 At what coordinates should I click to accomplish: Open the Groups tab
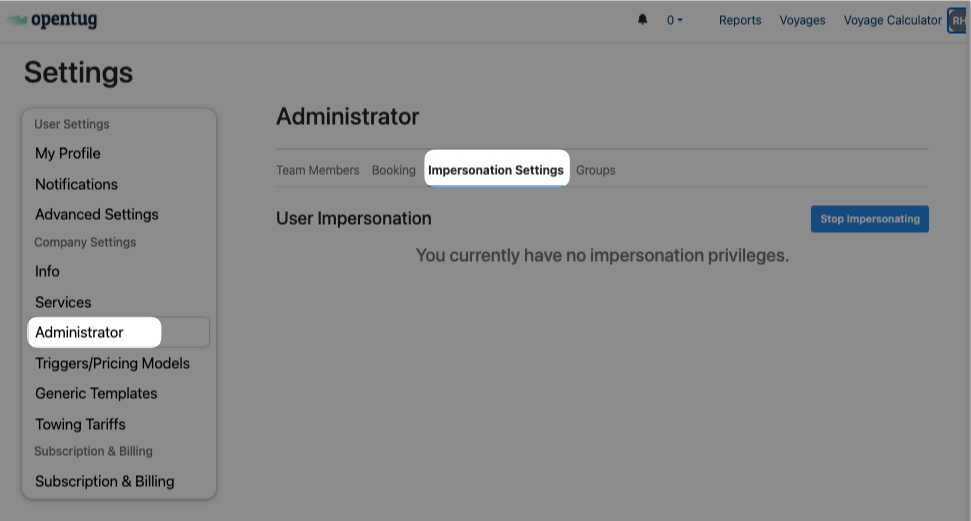pos(595,170)
